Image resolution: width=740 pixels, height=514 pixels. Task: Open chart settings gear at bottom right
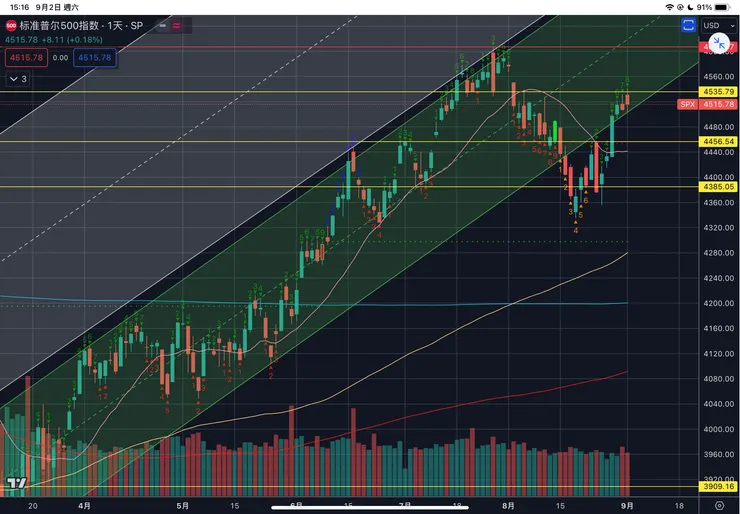tap(721, 507)
